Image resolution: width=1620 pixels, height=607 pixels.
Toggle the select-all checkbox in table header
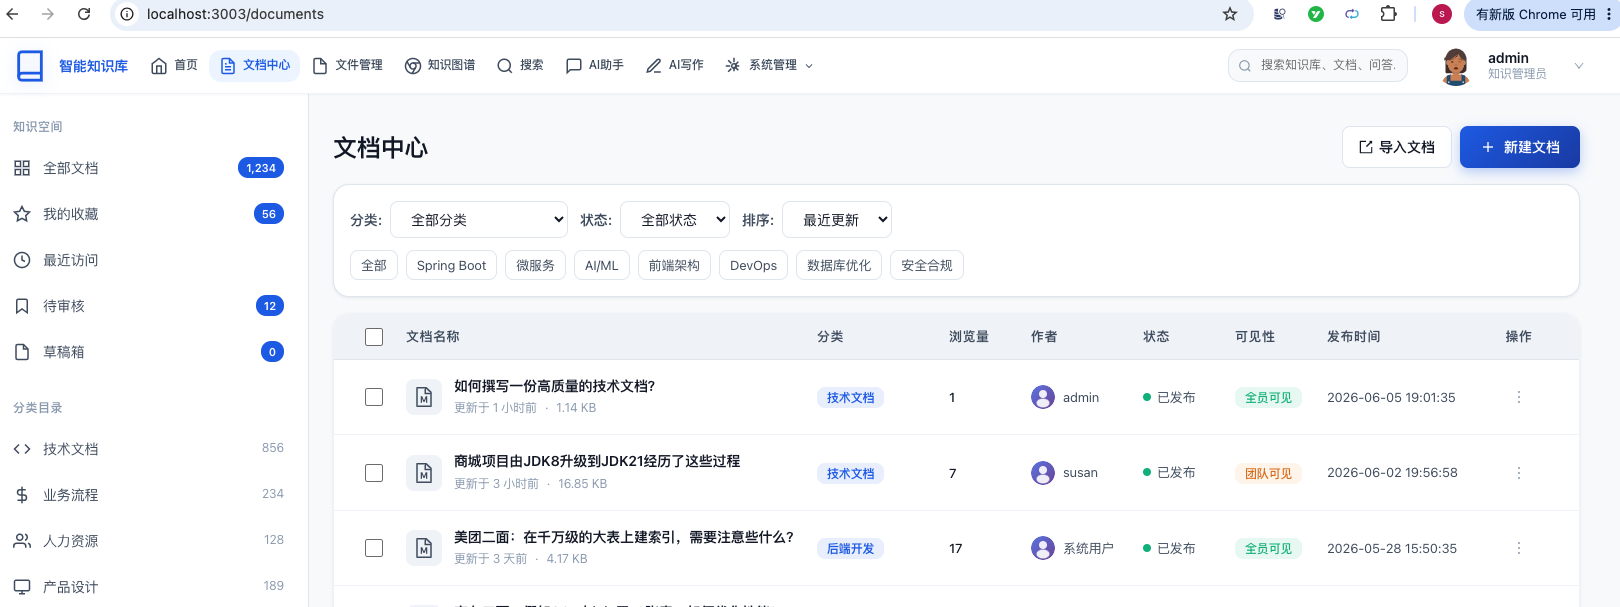pos(374,337)
